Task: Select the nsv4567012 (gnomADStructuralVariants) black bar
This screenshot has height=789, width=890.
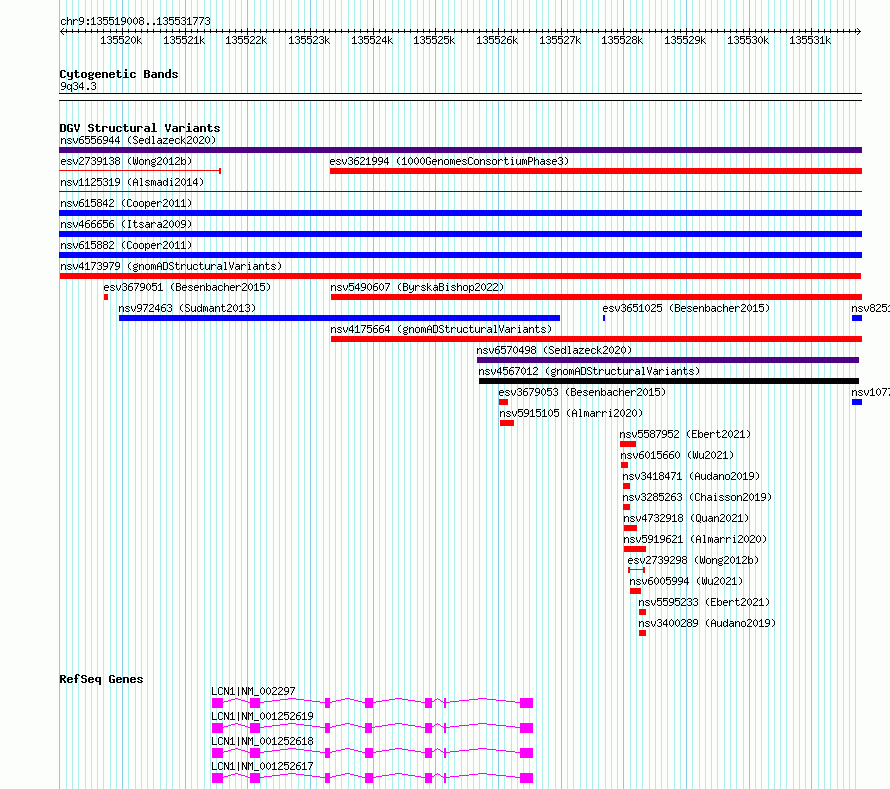Action: tap(669, 381)
